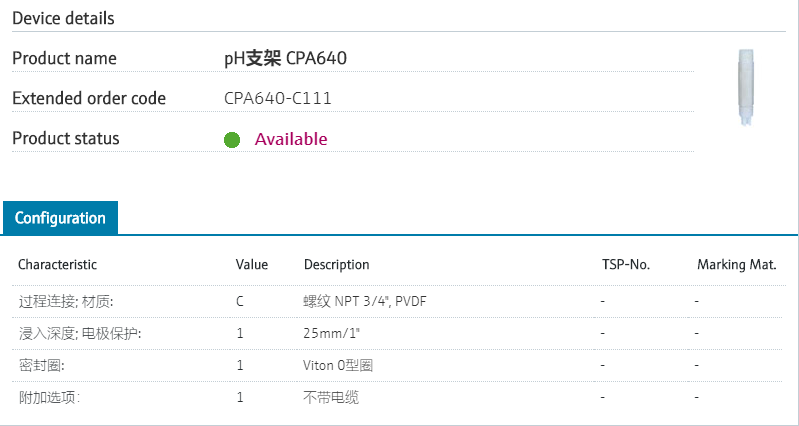Click the Value column header

[251, 265]
